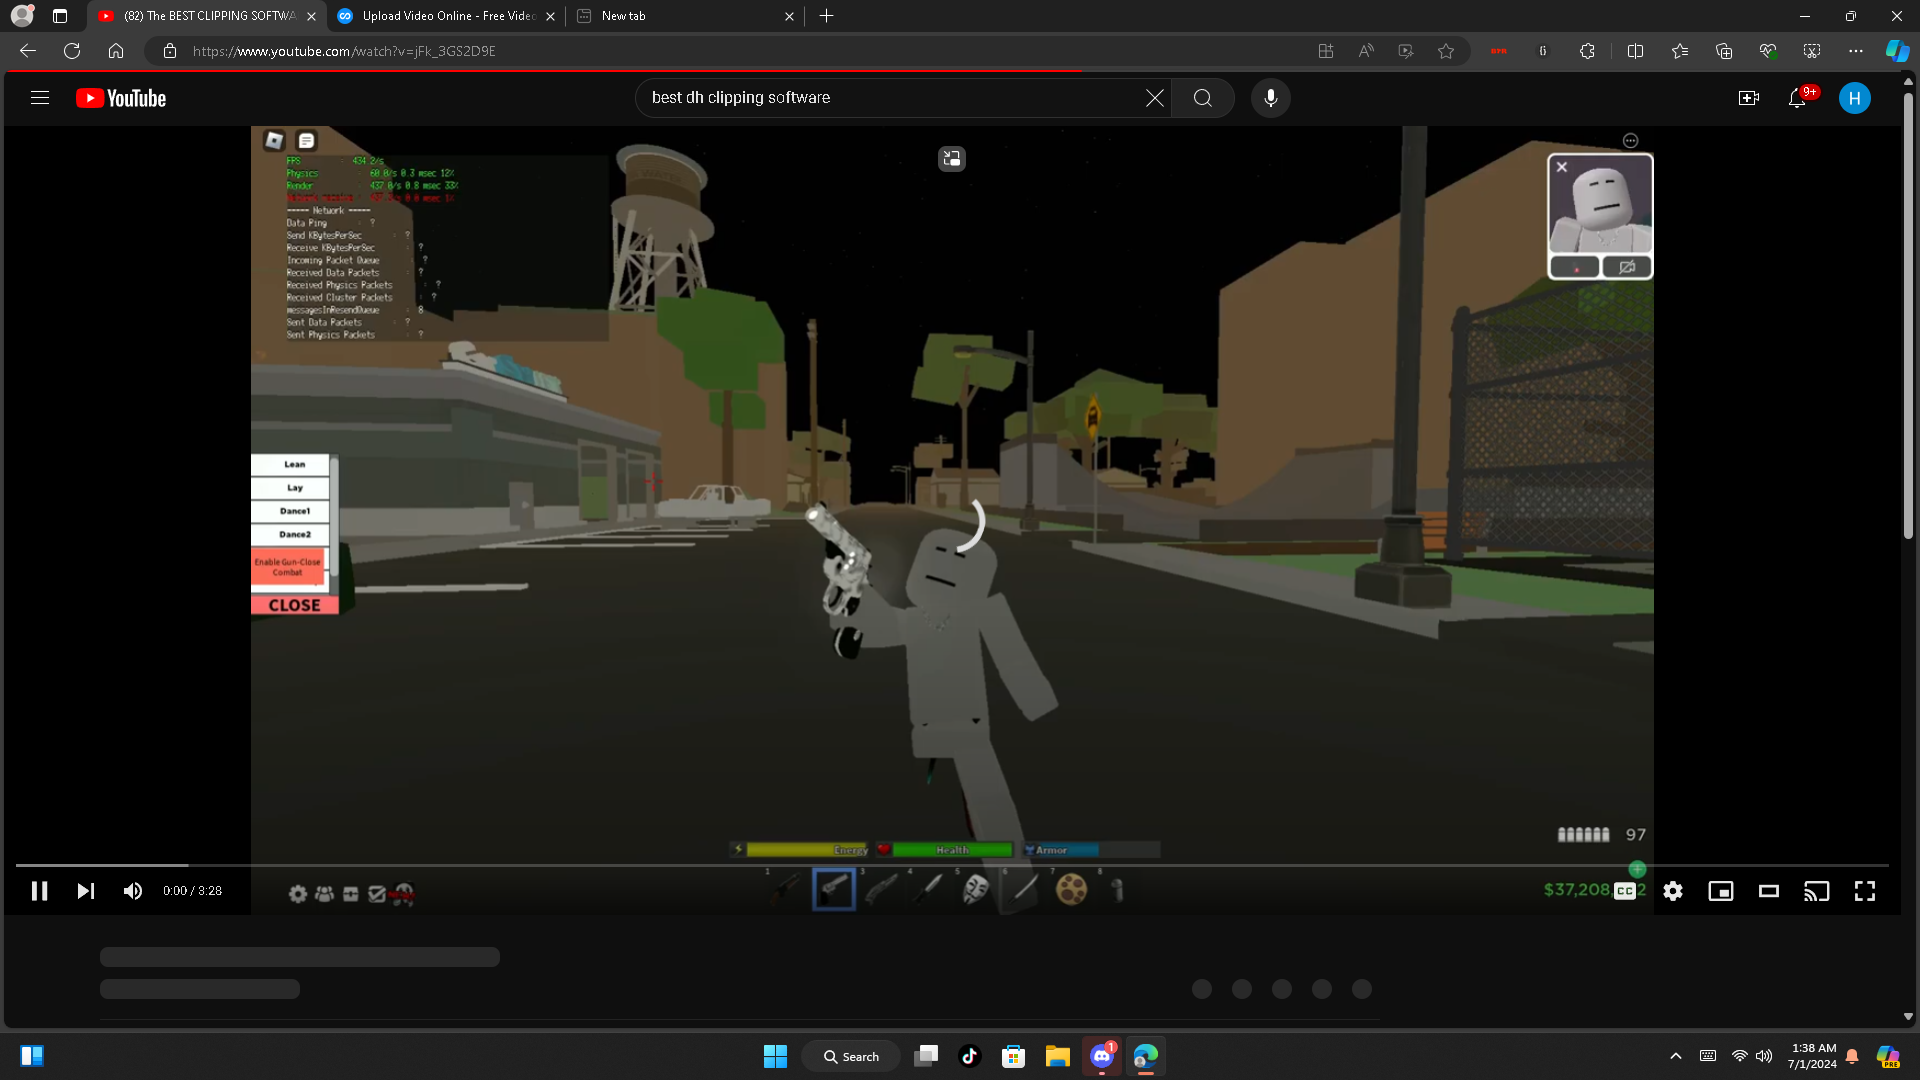Launch TikTok from the taskbar

970,1056
